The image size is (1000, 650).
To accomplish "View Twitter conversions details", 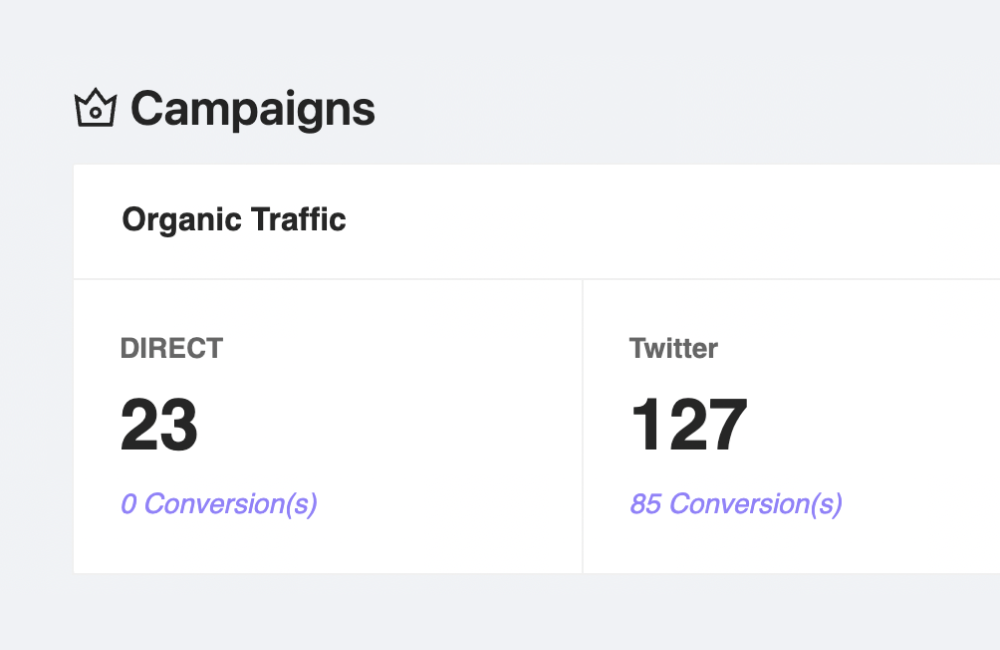I will (x=735, y=503).
